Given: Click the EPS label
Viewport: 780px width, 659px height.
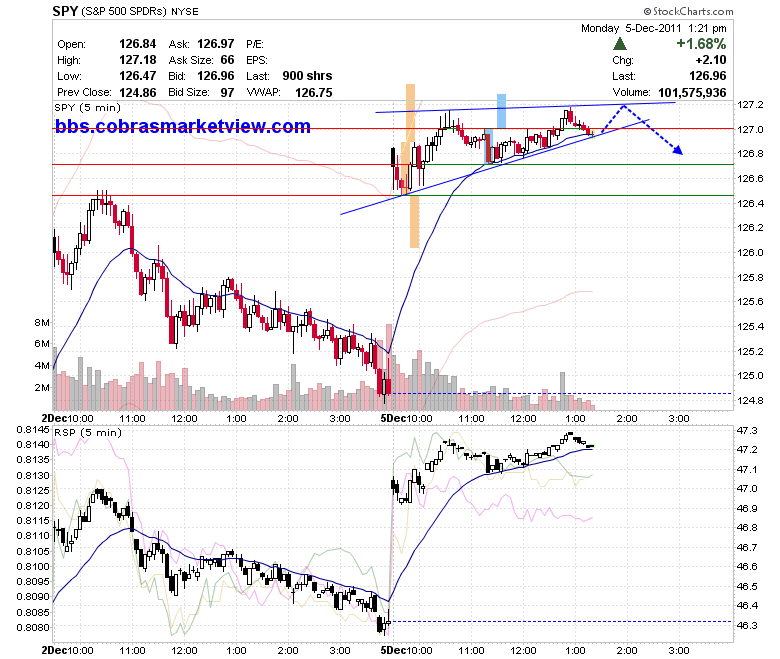Looking at the screenshot, I should [x=257, y=60].
